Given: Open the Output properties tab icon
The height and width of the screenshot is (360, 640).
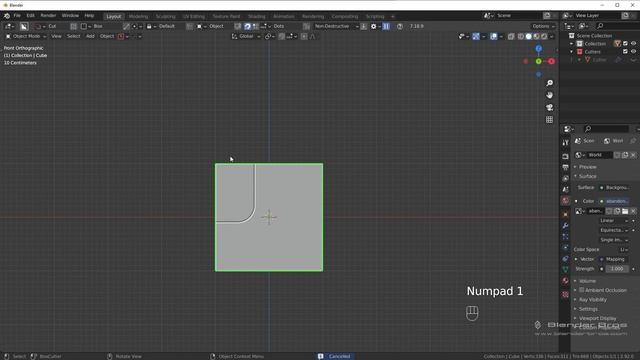Looking at the screenshot, I should click(565, 167).
